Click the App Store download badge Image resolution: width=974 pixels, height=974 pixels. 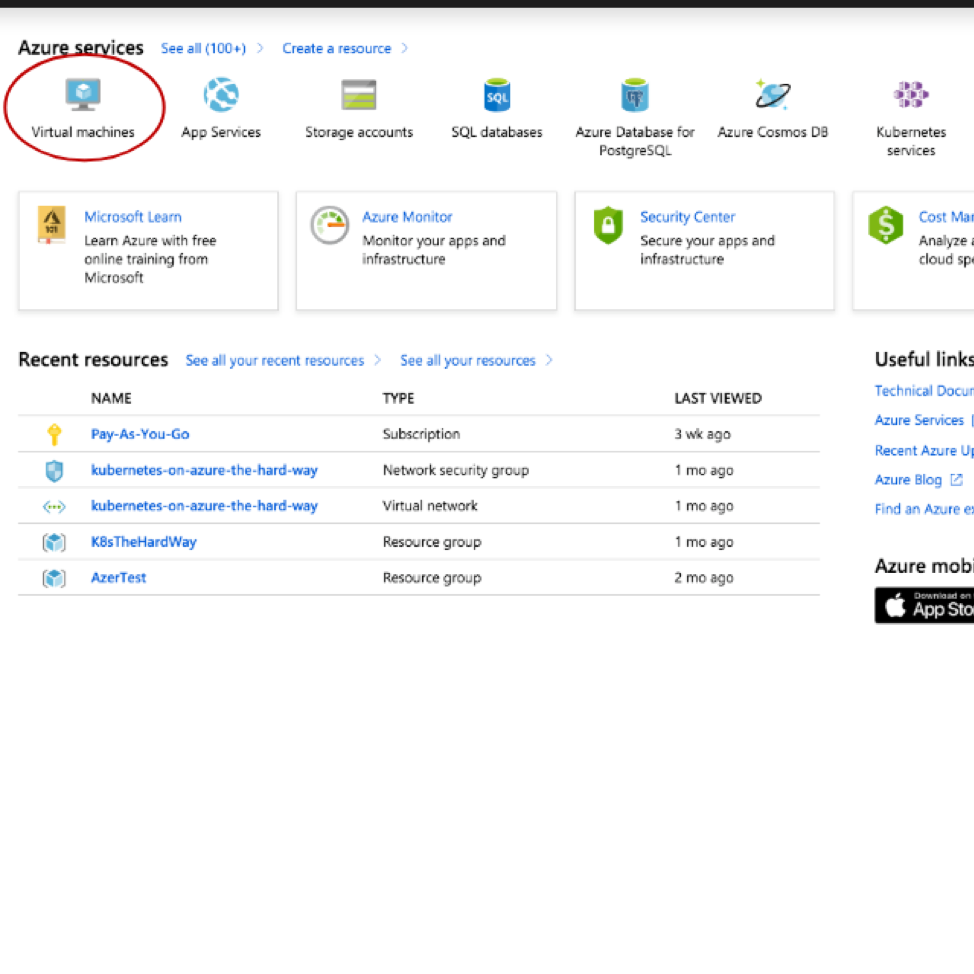click(925, 605)
